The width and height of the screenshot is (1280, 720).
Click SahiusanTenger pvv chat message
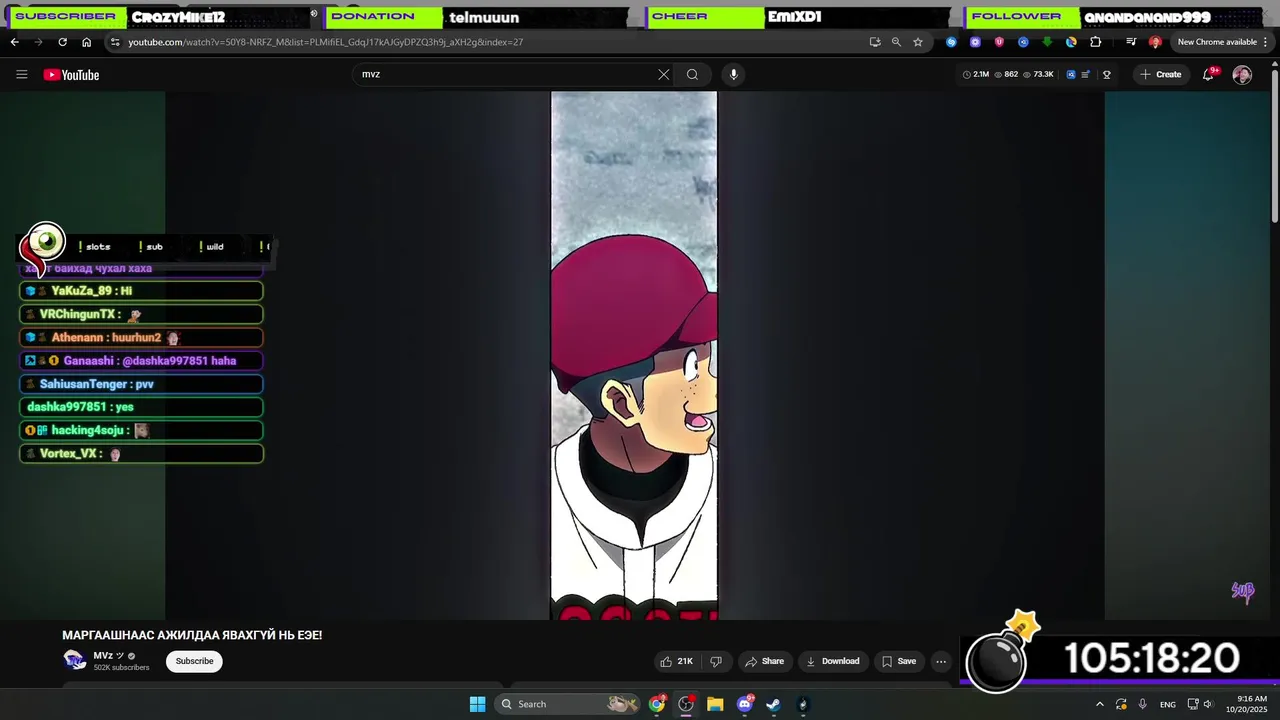tap(141, 384)
